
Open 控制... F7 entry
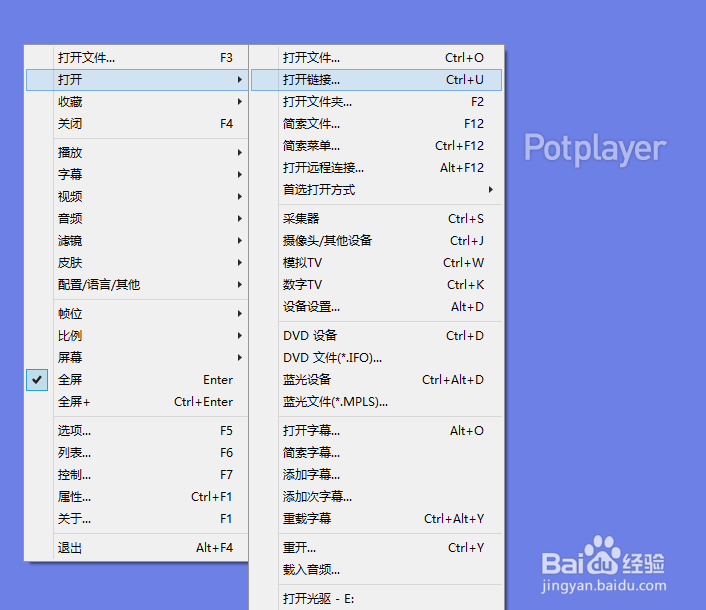tap(137, 475)
